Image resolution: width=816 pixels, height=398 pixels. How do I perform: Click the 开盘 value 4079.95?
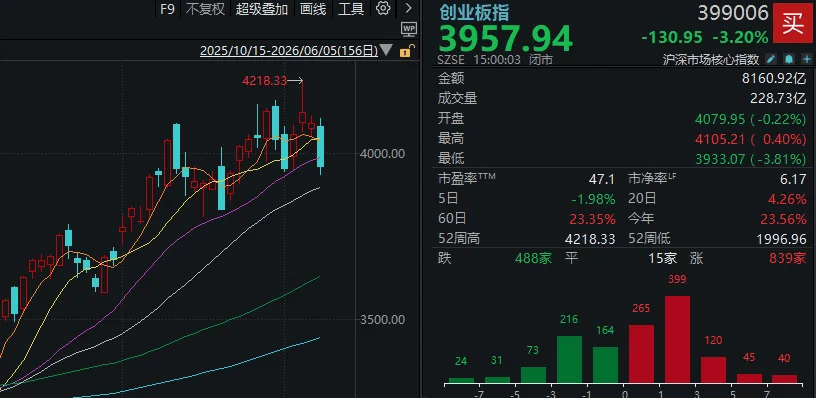719,119
